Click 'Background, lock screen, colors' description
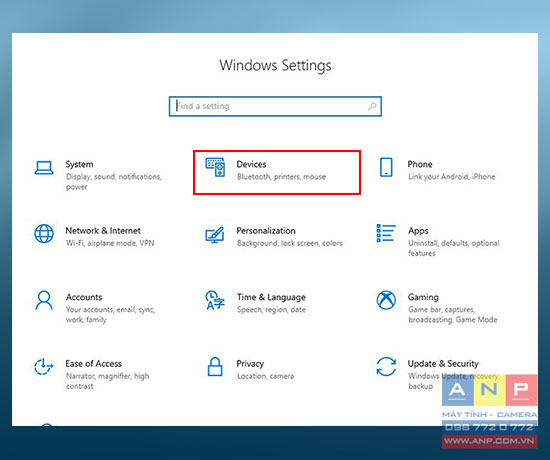The height and width of the screenshot is (460, 550). tap(290, 243)
